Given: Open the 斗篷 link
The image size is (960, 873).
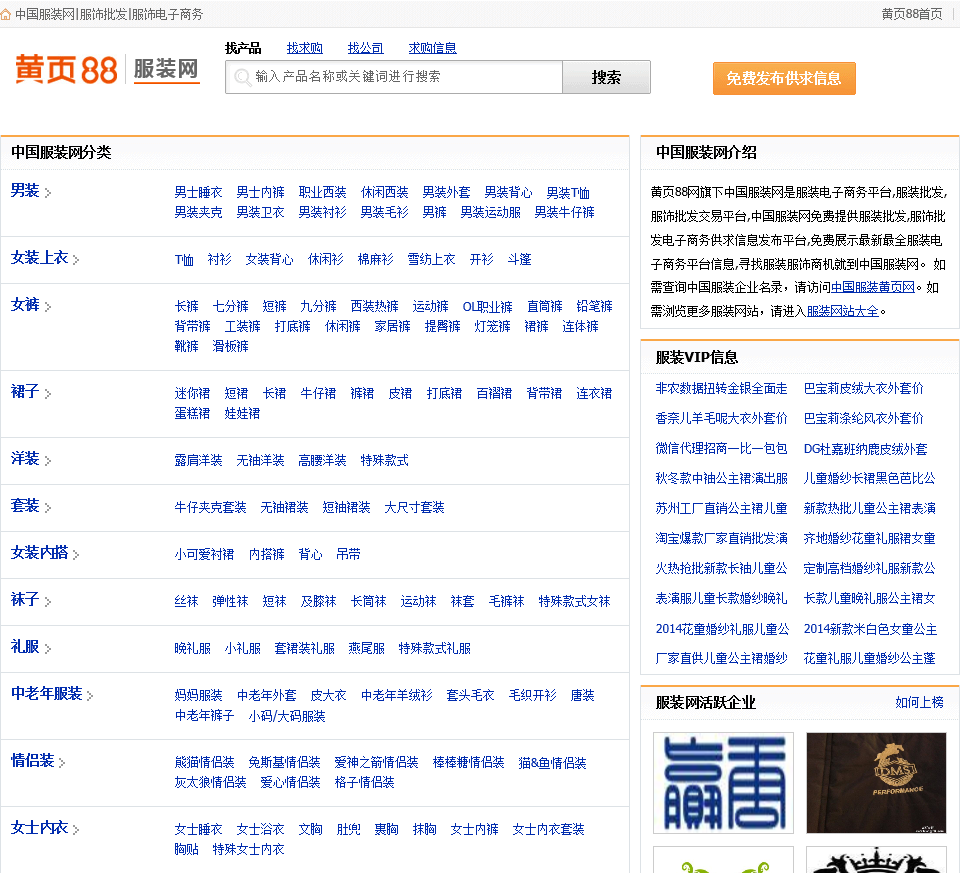Looking at the screenshot, I should coord(519,259).
